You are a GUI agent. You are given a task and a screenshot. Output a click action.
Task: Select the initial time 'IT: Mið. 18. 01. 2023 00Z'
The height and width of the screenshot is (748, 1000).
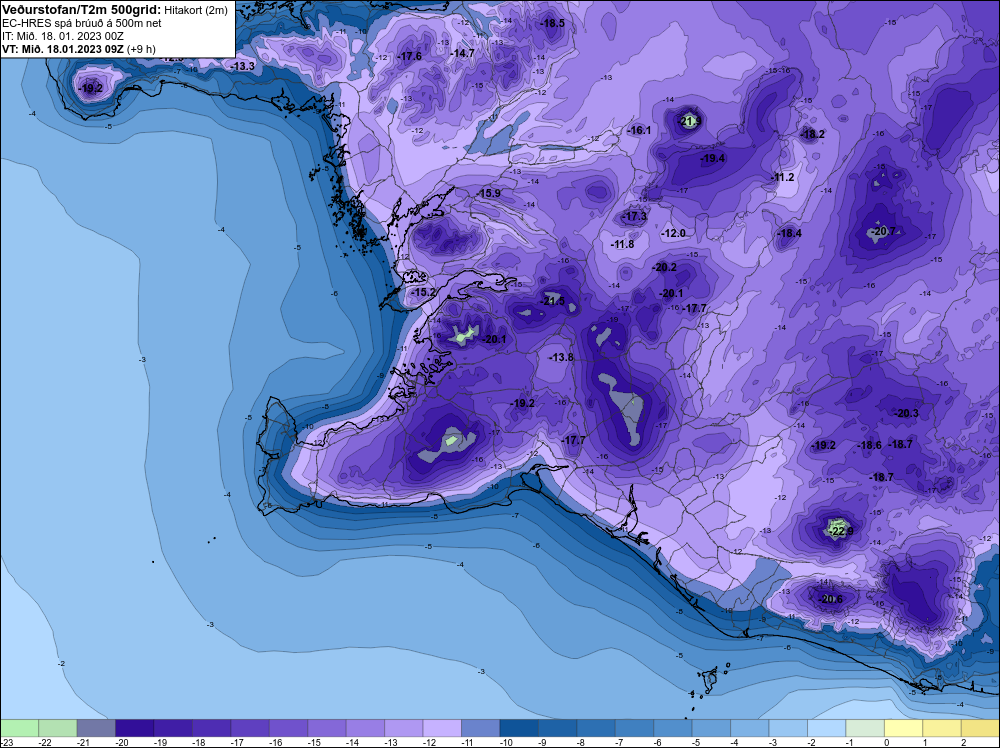pyautogui.click(x=62, y=36)
